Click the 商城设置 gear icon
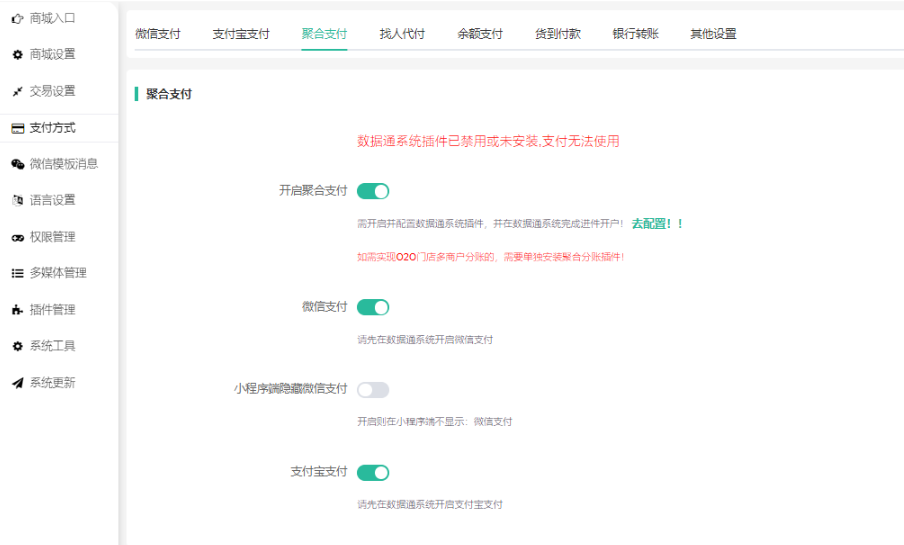Screen dimensions: 904x545 pyautogui.click(x=17, y=54)
